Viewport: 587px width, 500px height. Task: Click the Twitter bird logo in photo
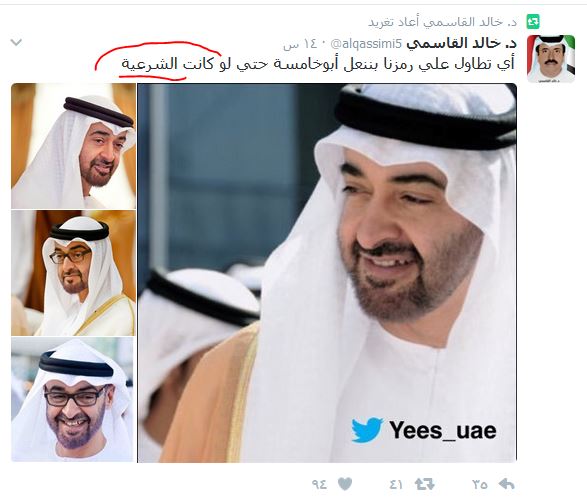[x=367, y=430]
